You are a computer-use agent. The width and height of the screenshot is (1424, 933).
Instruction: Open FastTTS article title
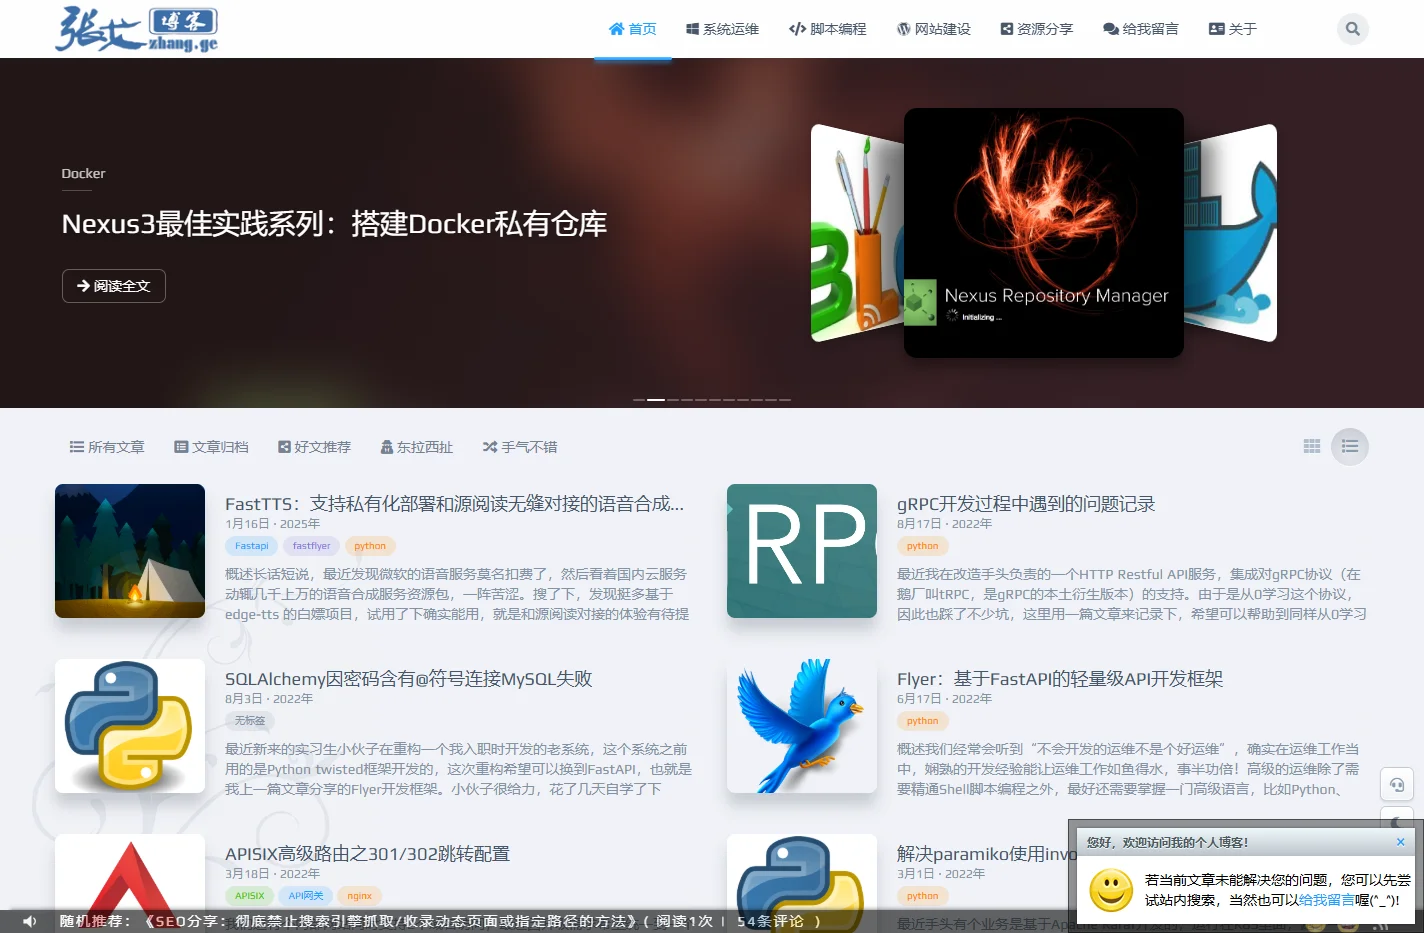pos(455,504)
